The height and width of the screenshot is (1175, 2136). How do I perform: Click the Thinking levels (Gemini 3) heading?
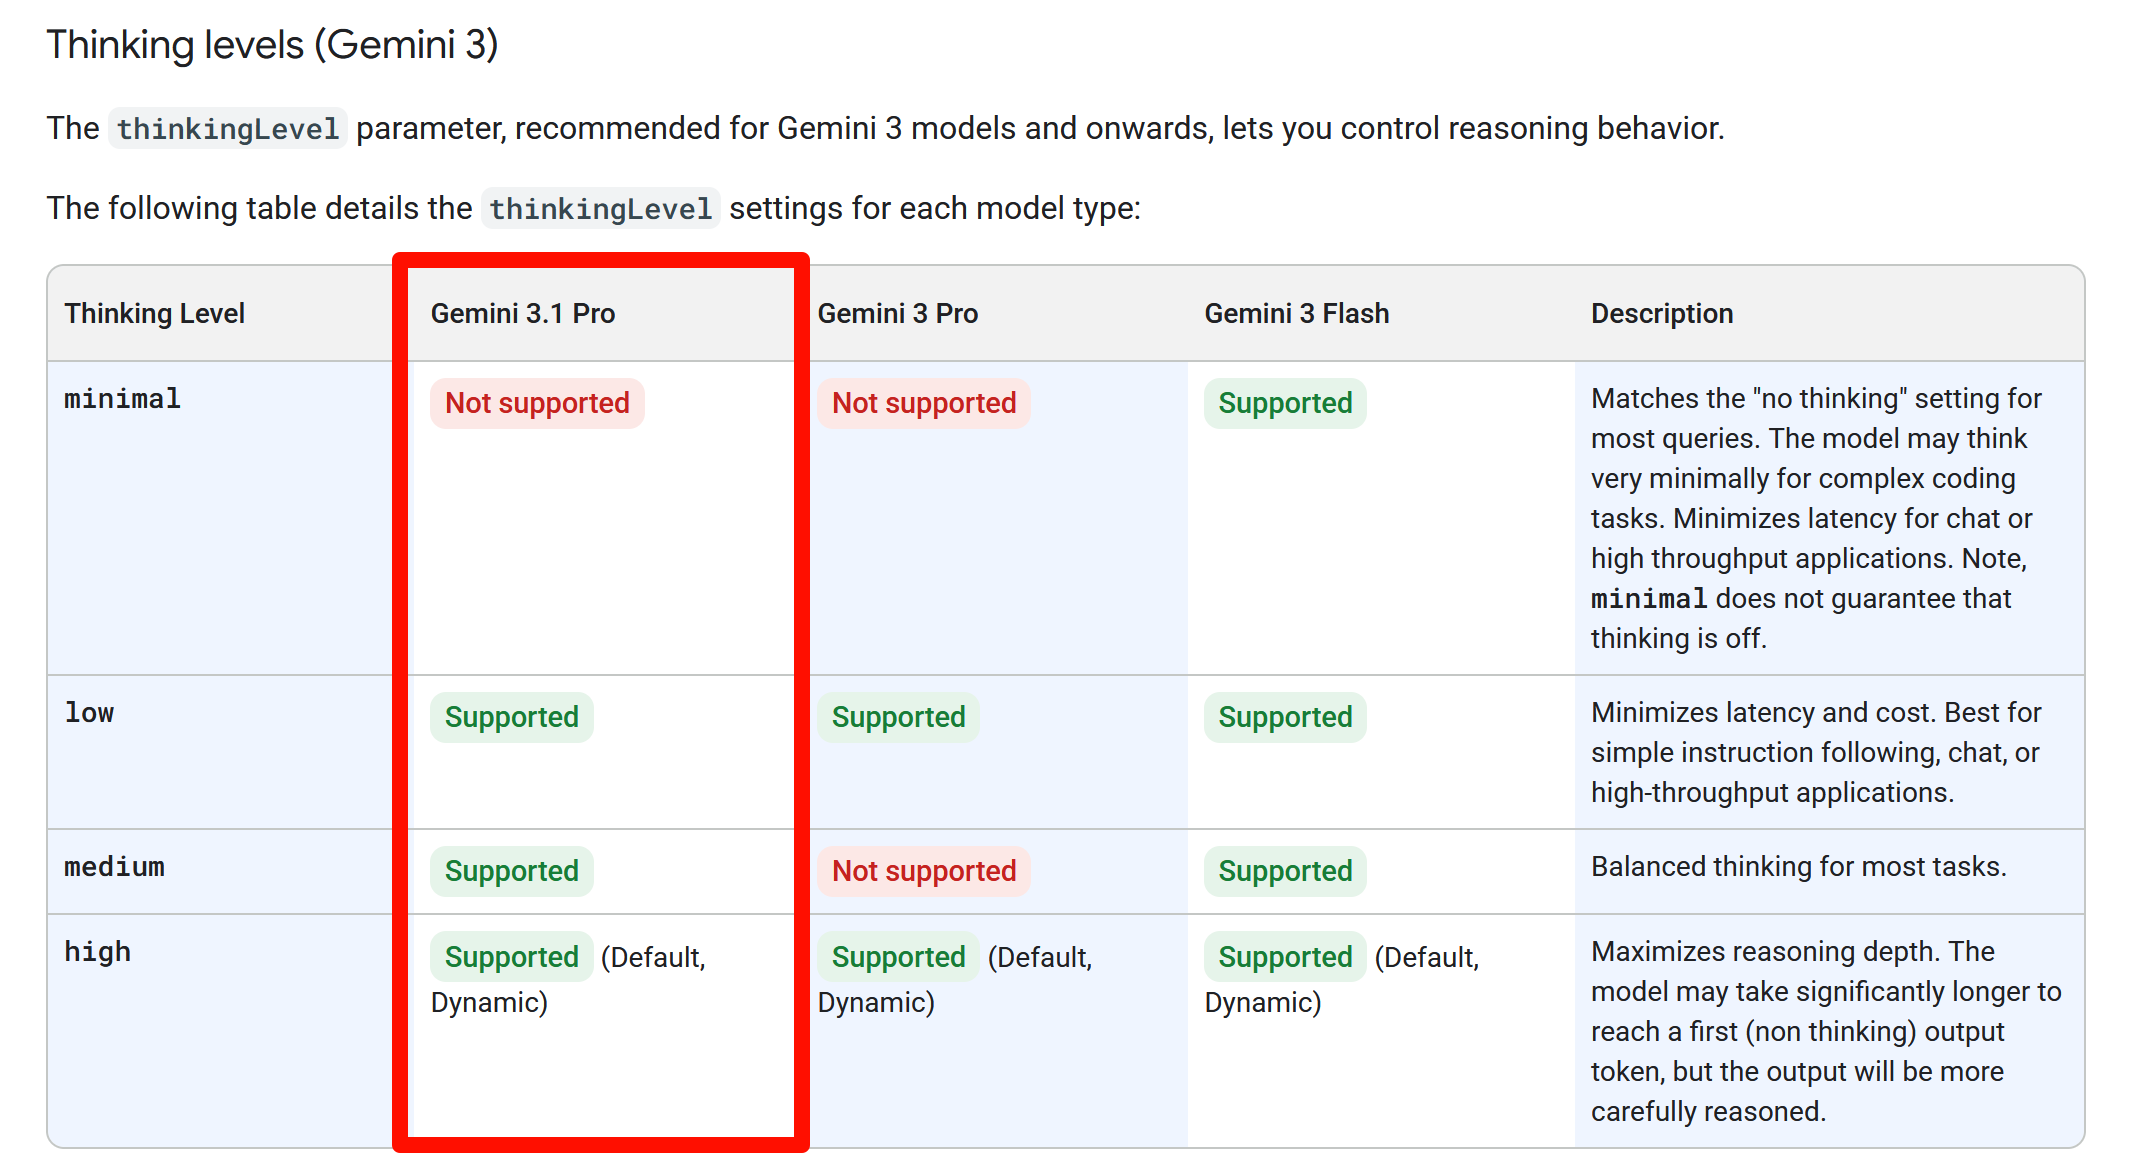click(x=272, y=45)
